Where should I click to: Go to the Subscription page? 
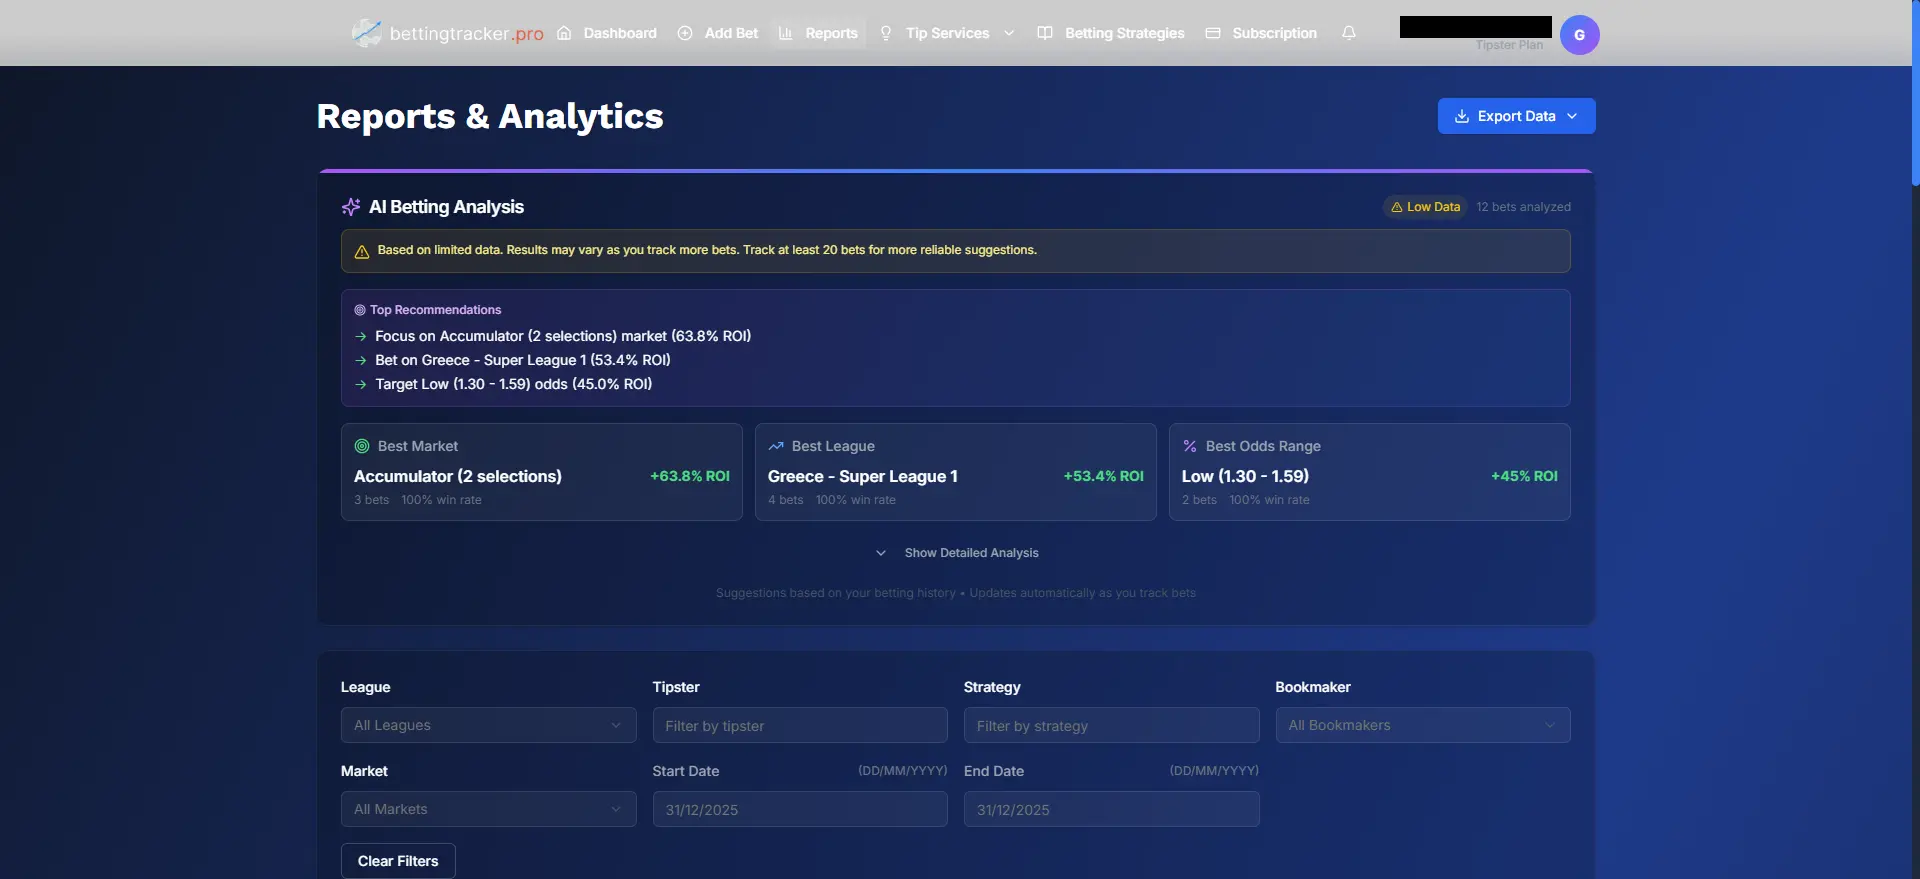(x=1262, y=33)
